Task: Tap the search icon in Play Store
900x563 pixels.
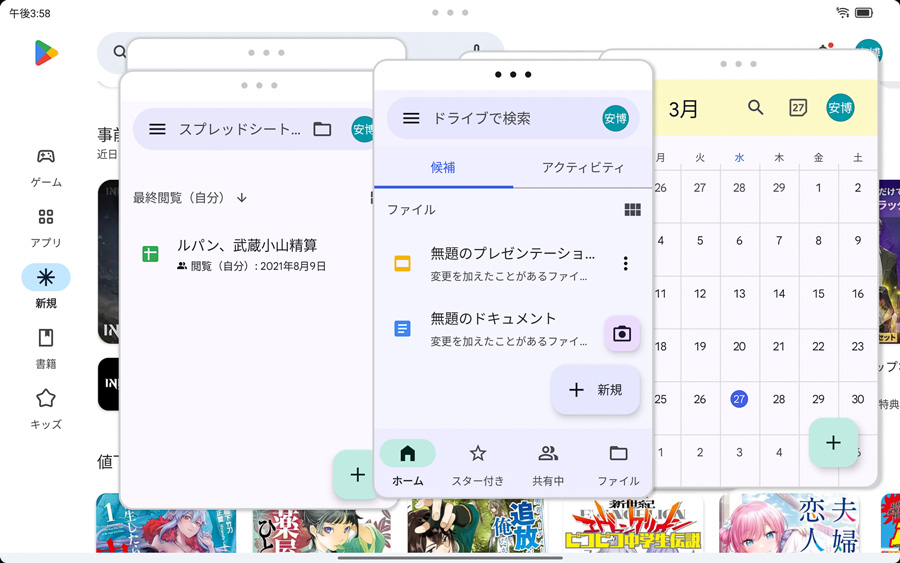Action: tap(119, 52)
